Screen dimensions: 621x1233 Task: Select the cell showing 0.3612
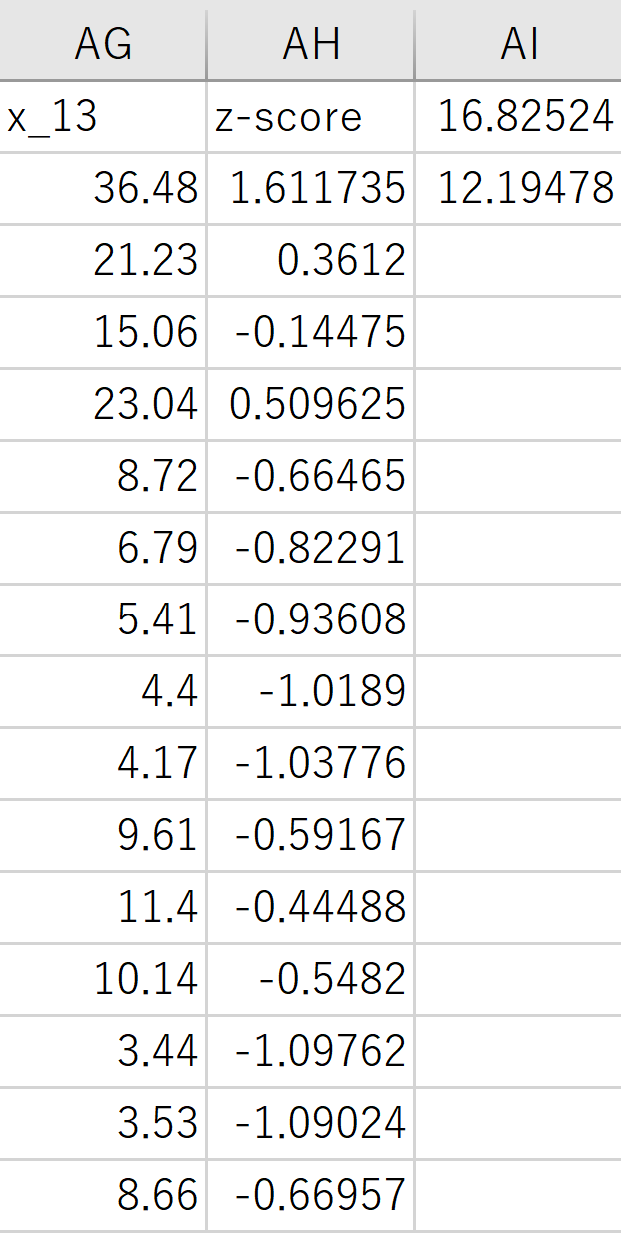311,260
